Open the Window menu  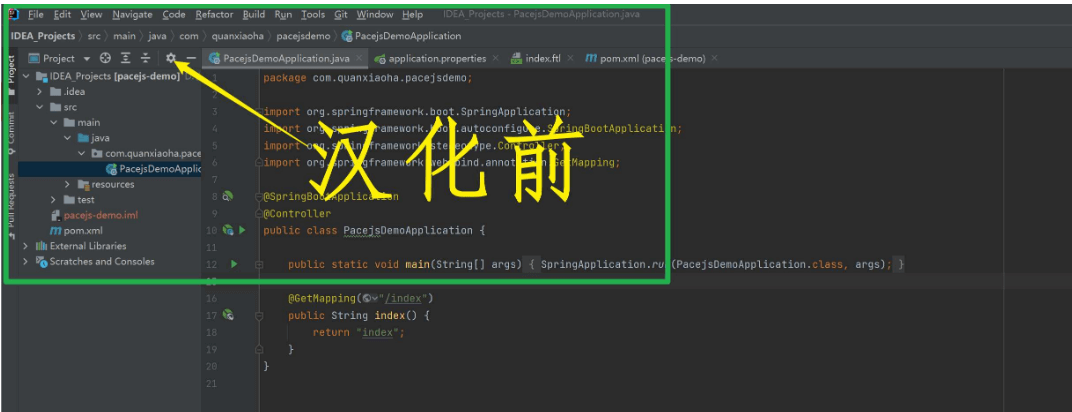[x=375, y=14]
